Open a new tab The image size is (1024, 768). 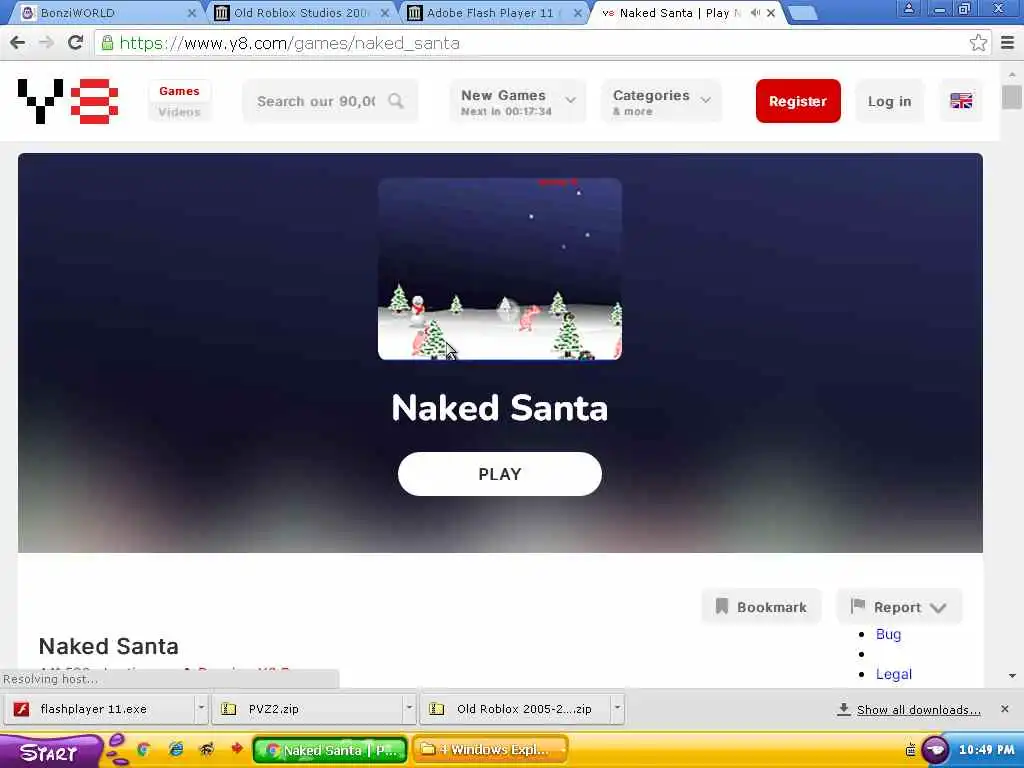803,13
